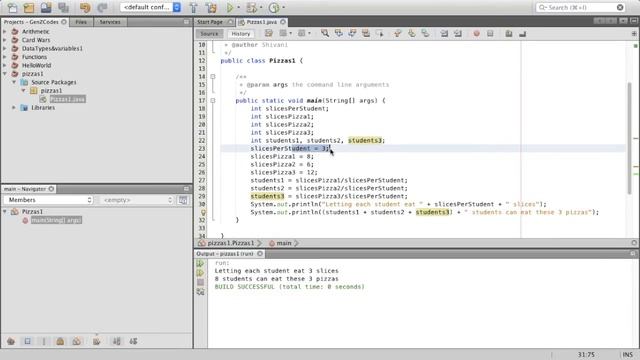Toggle code fold at line 17

(213, 100)
